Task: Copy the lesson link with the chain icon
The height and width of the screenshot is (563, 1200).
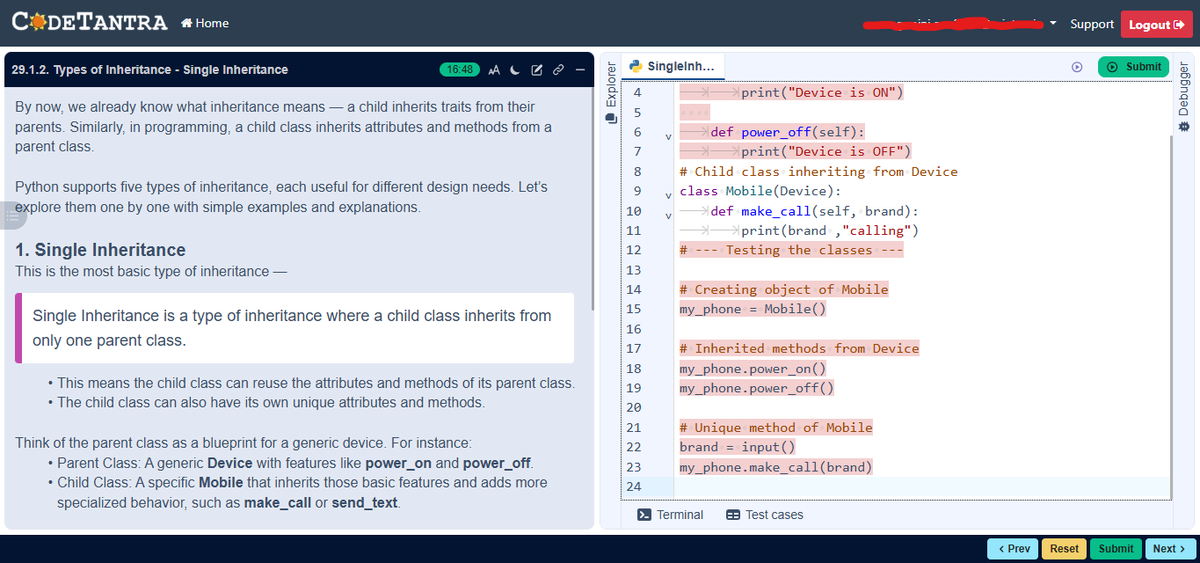Action: point(557,70)
